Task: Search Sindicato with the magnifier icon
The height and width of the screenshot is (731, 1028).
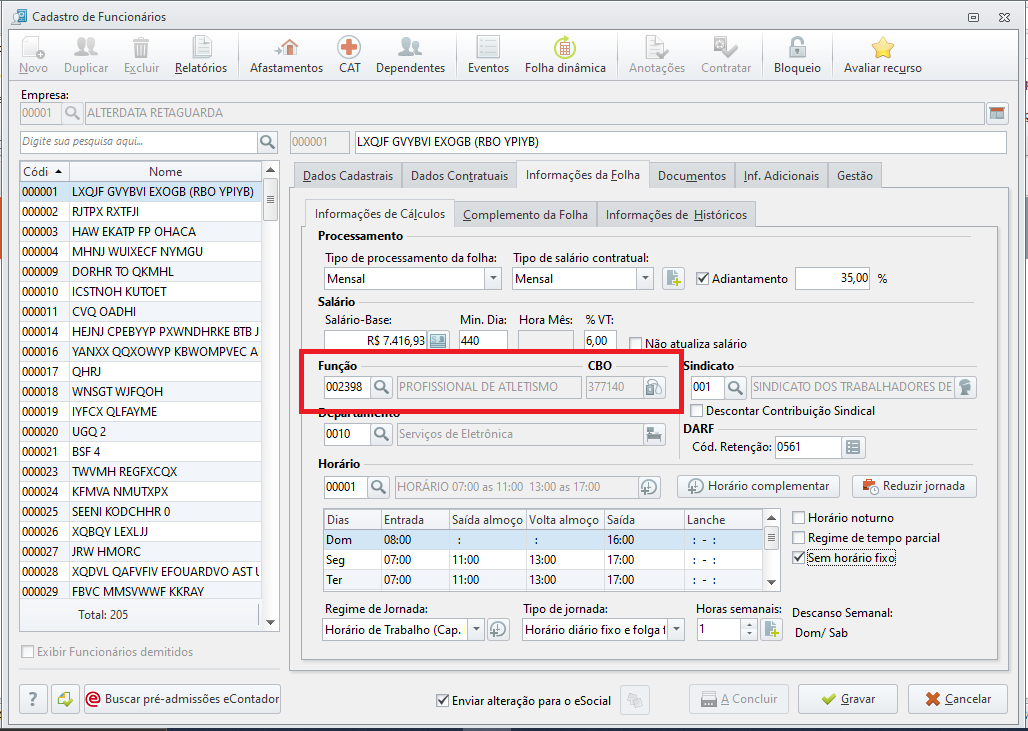Action: point(735,387)
